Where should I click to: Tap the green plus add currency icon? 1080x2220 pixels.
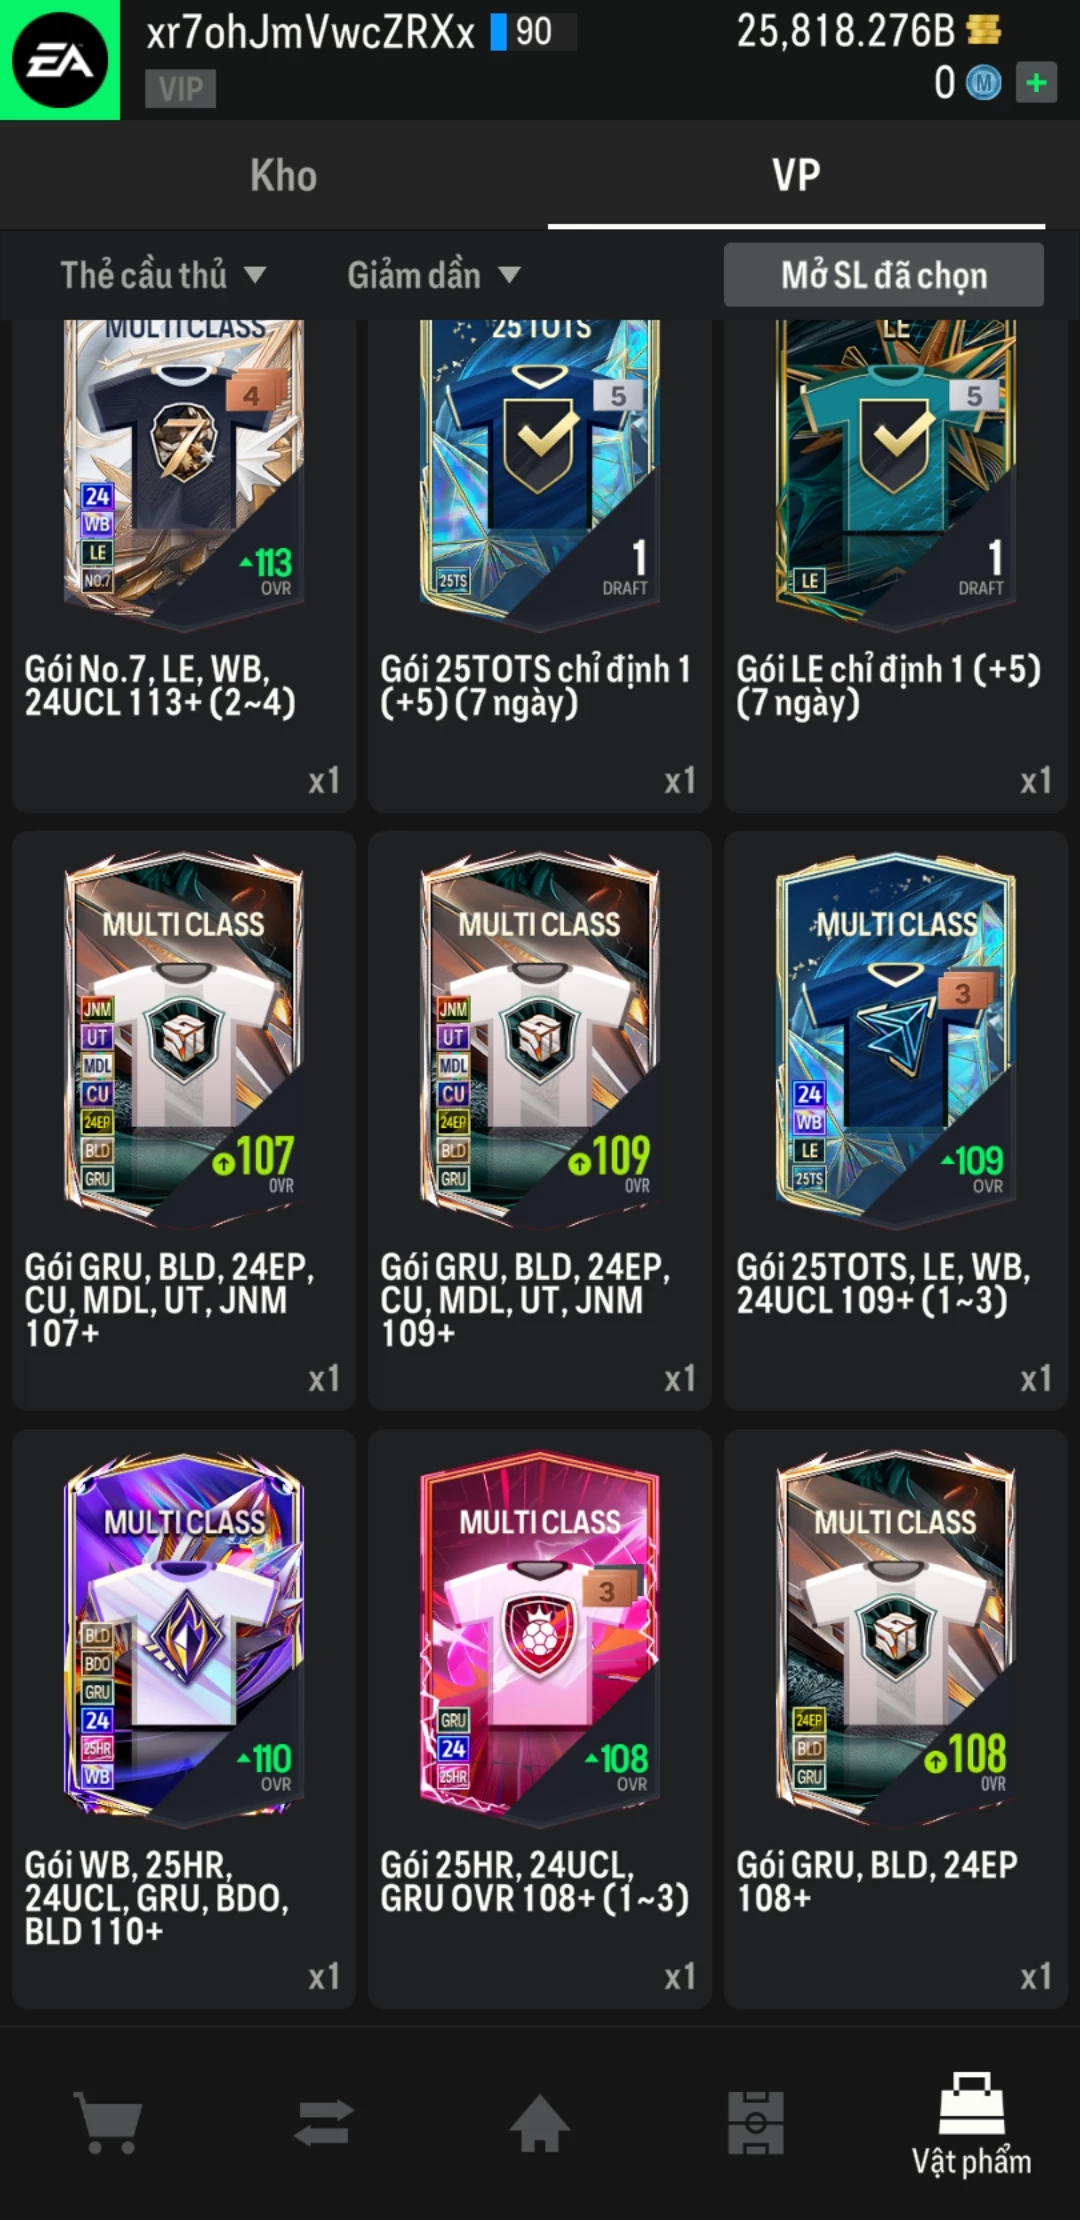1037,82
